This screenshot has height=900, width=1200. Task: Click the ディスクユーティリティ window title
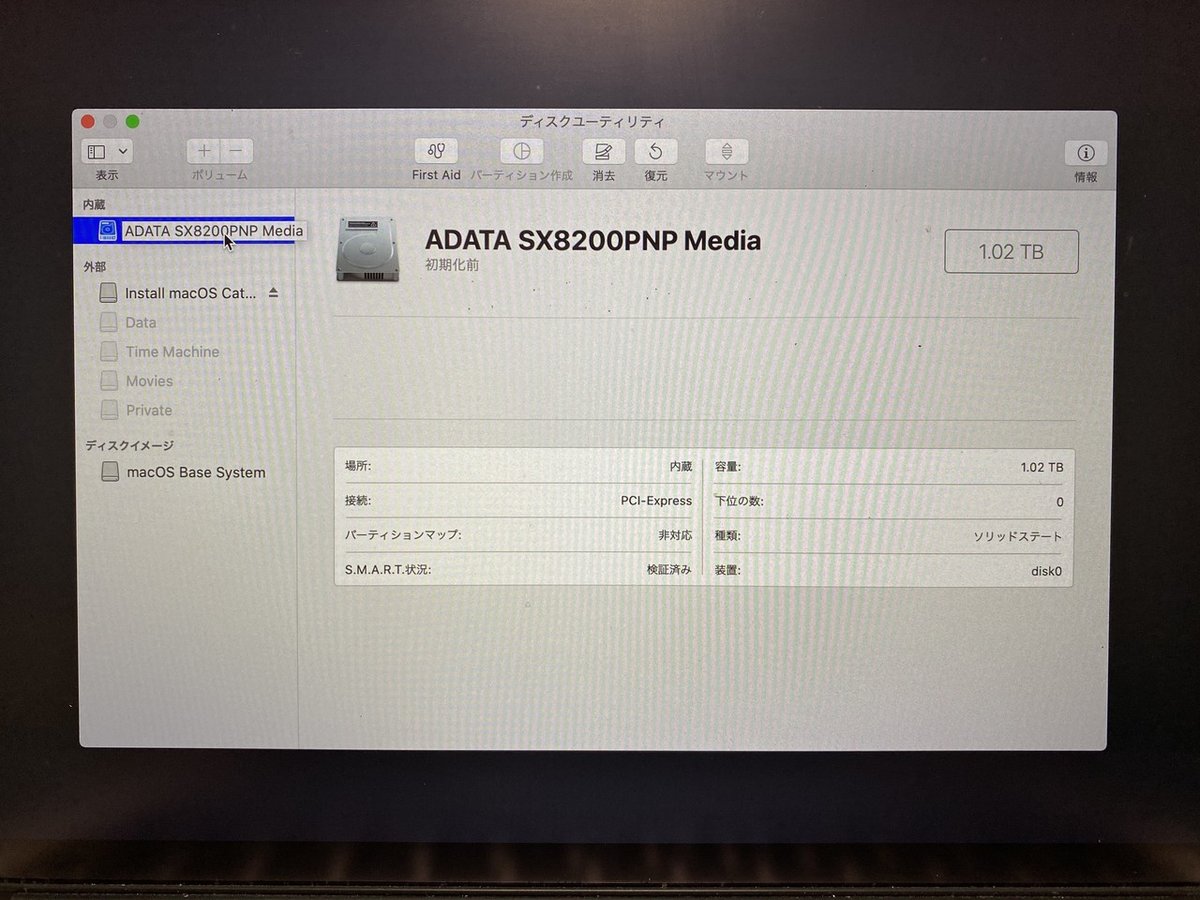592,121
